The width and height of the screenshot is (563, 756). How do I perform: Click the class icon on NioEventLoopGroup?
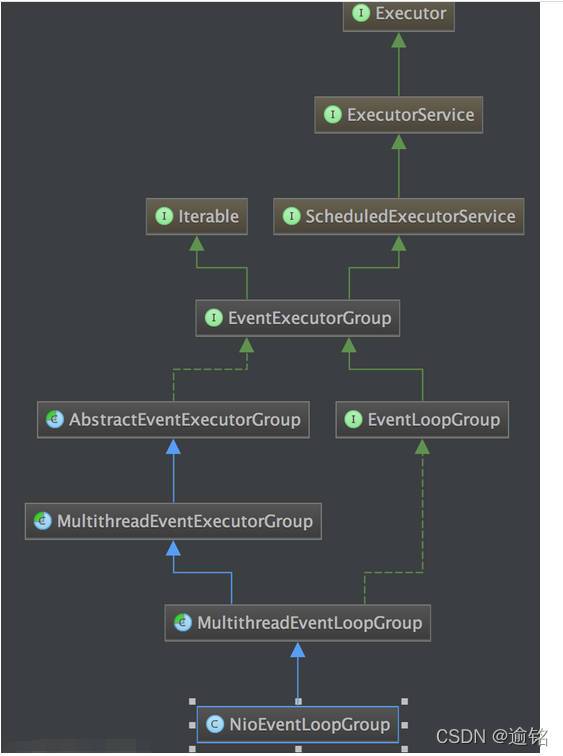click(215, 724)
